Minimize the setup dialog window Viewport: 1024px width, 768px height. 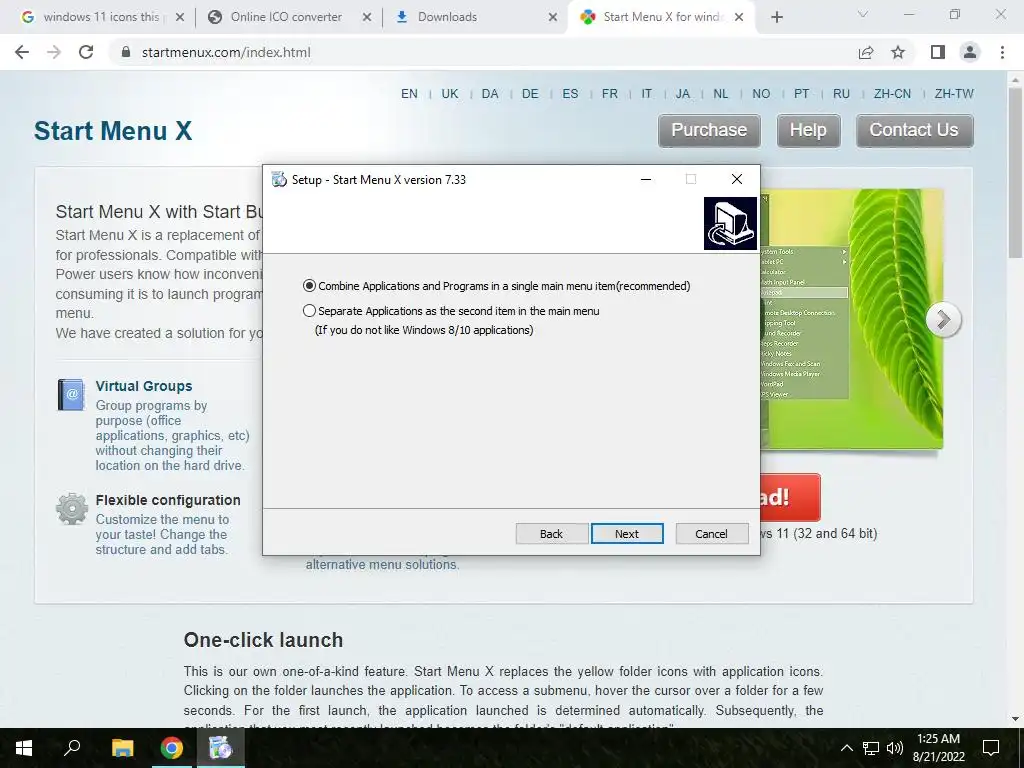click(x=646, y=180)
